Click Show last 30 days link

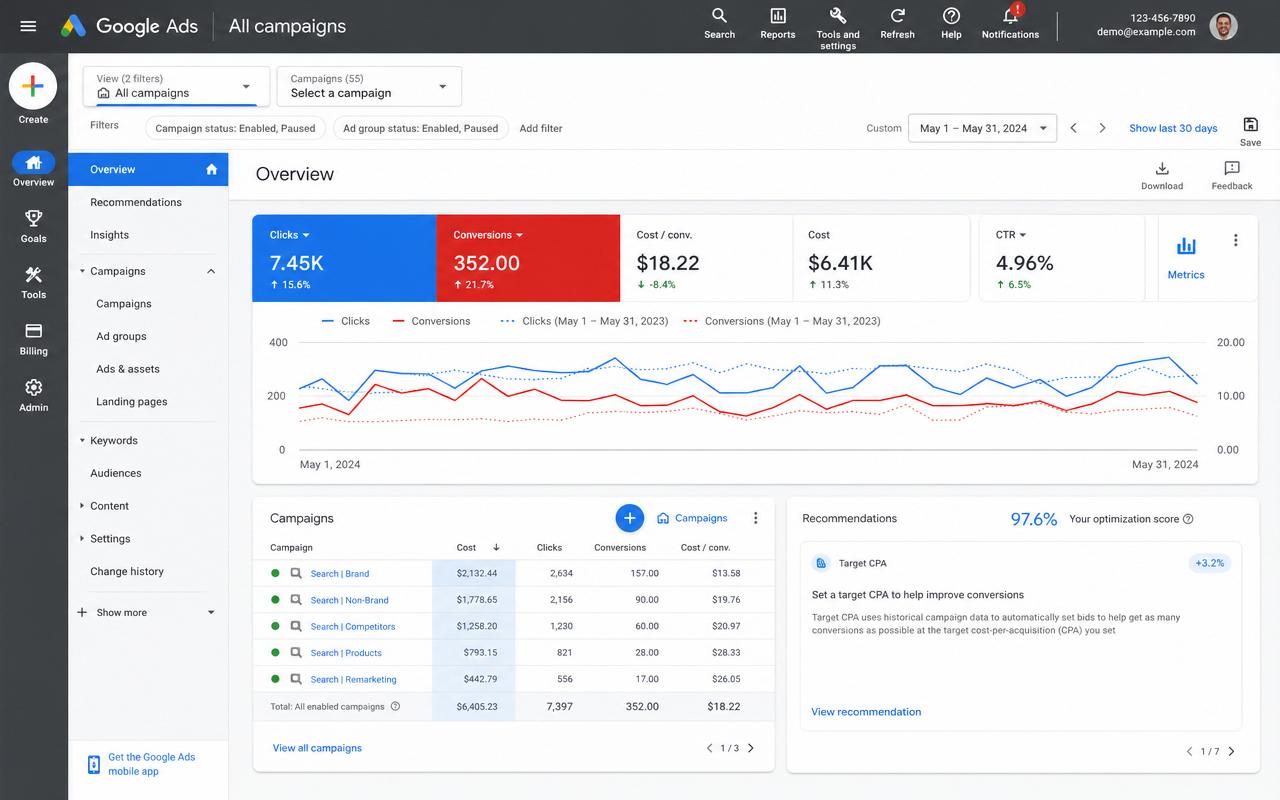pos(1173,128)
